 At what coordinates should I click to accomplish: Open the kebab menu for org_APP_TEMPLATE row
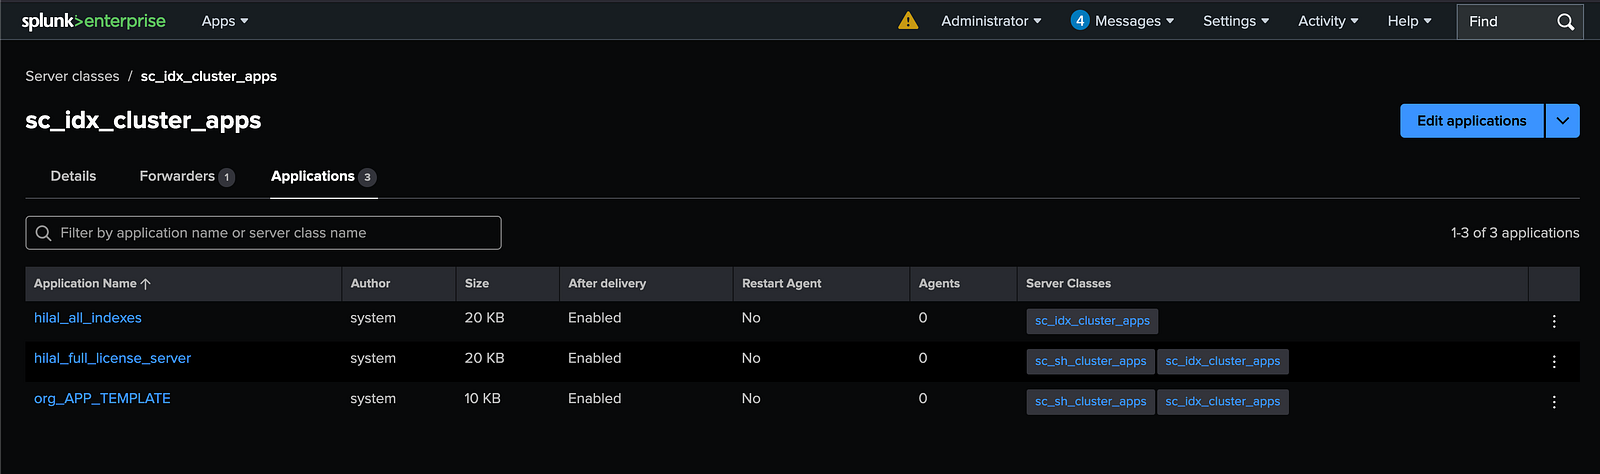[1554, 402]
